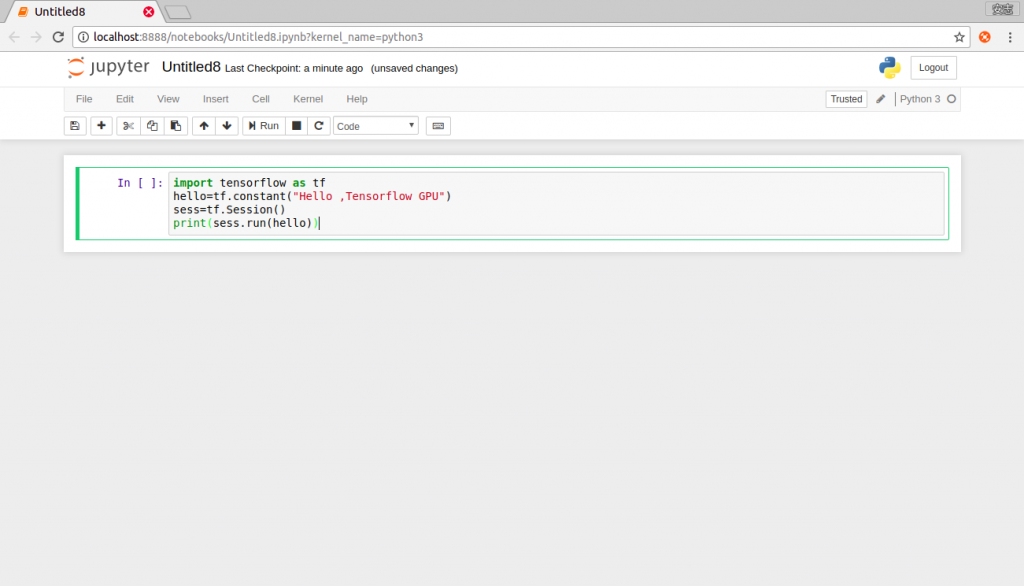This screenshot has height=586, width=1024.
Task: Go forward in browser history
Action: (x=36, y=37)
